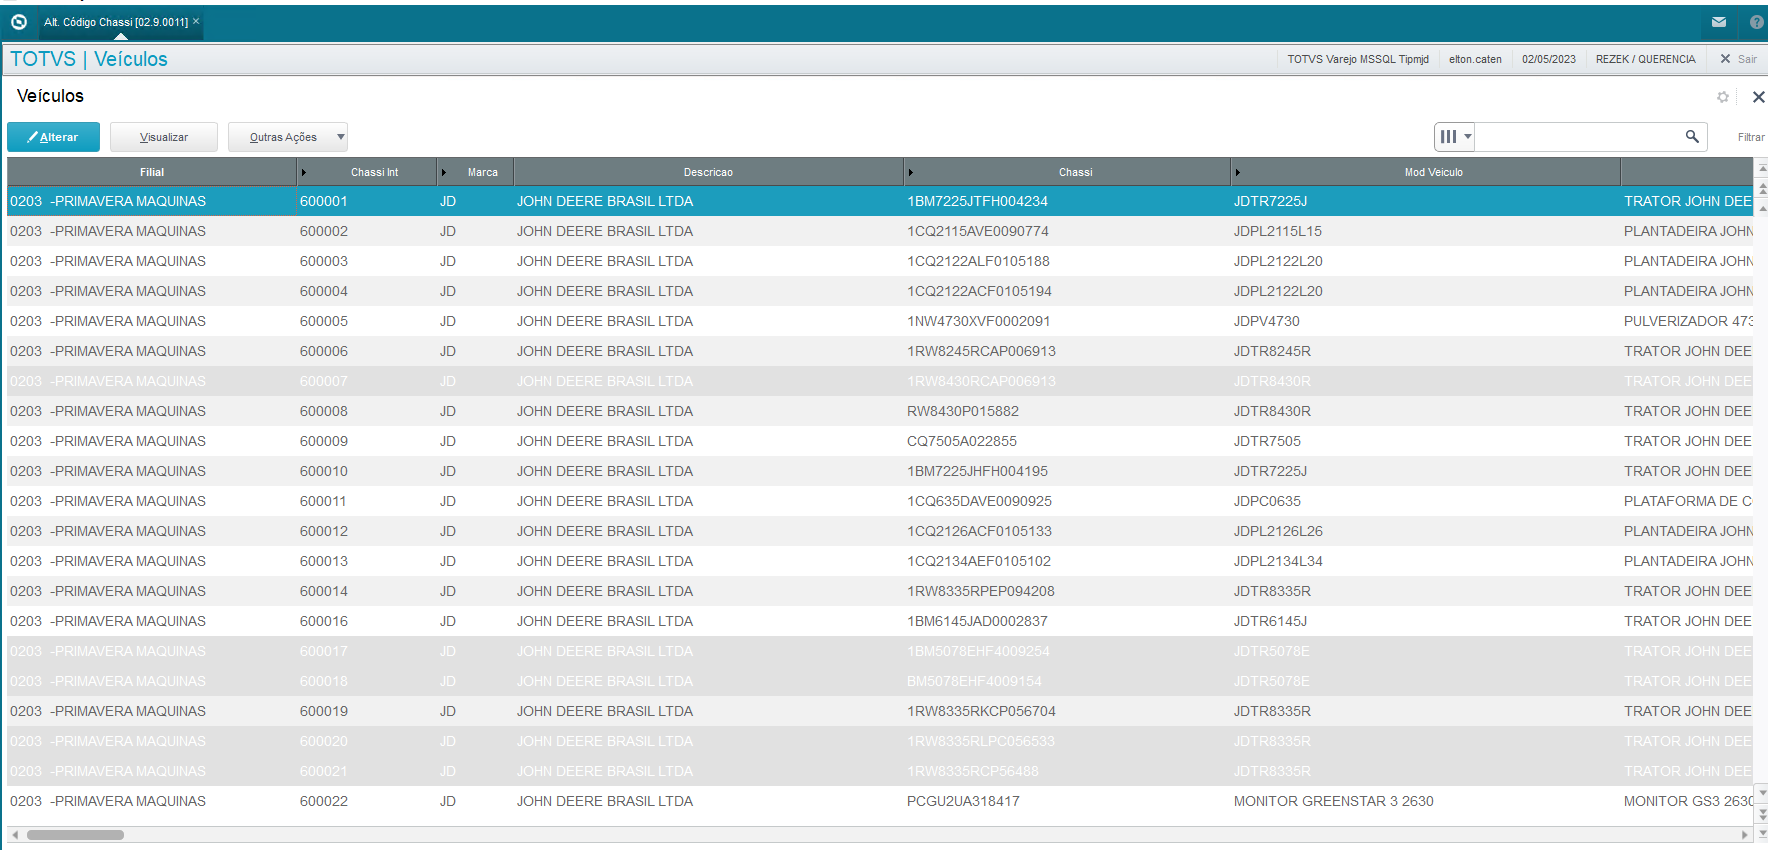Image resolution: width=1768 pixels, height=850 pixels.
Task: Open the Veículos settings gear icon
Action: click(1722, 97)
